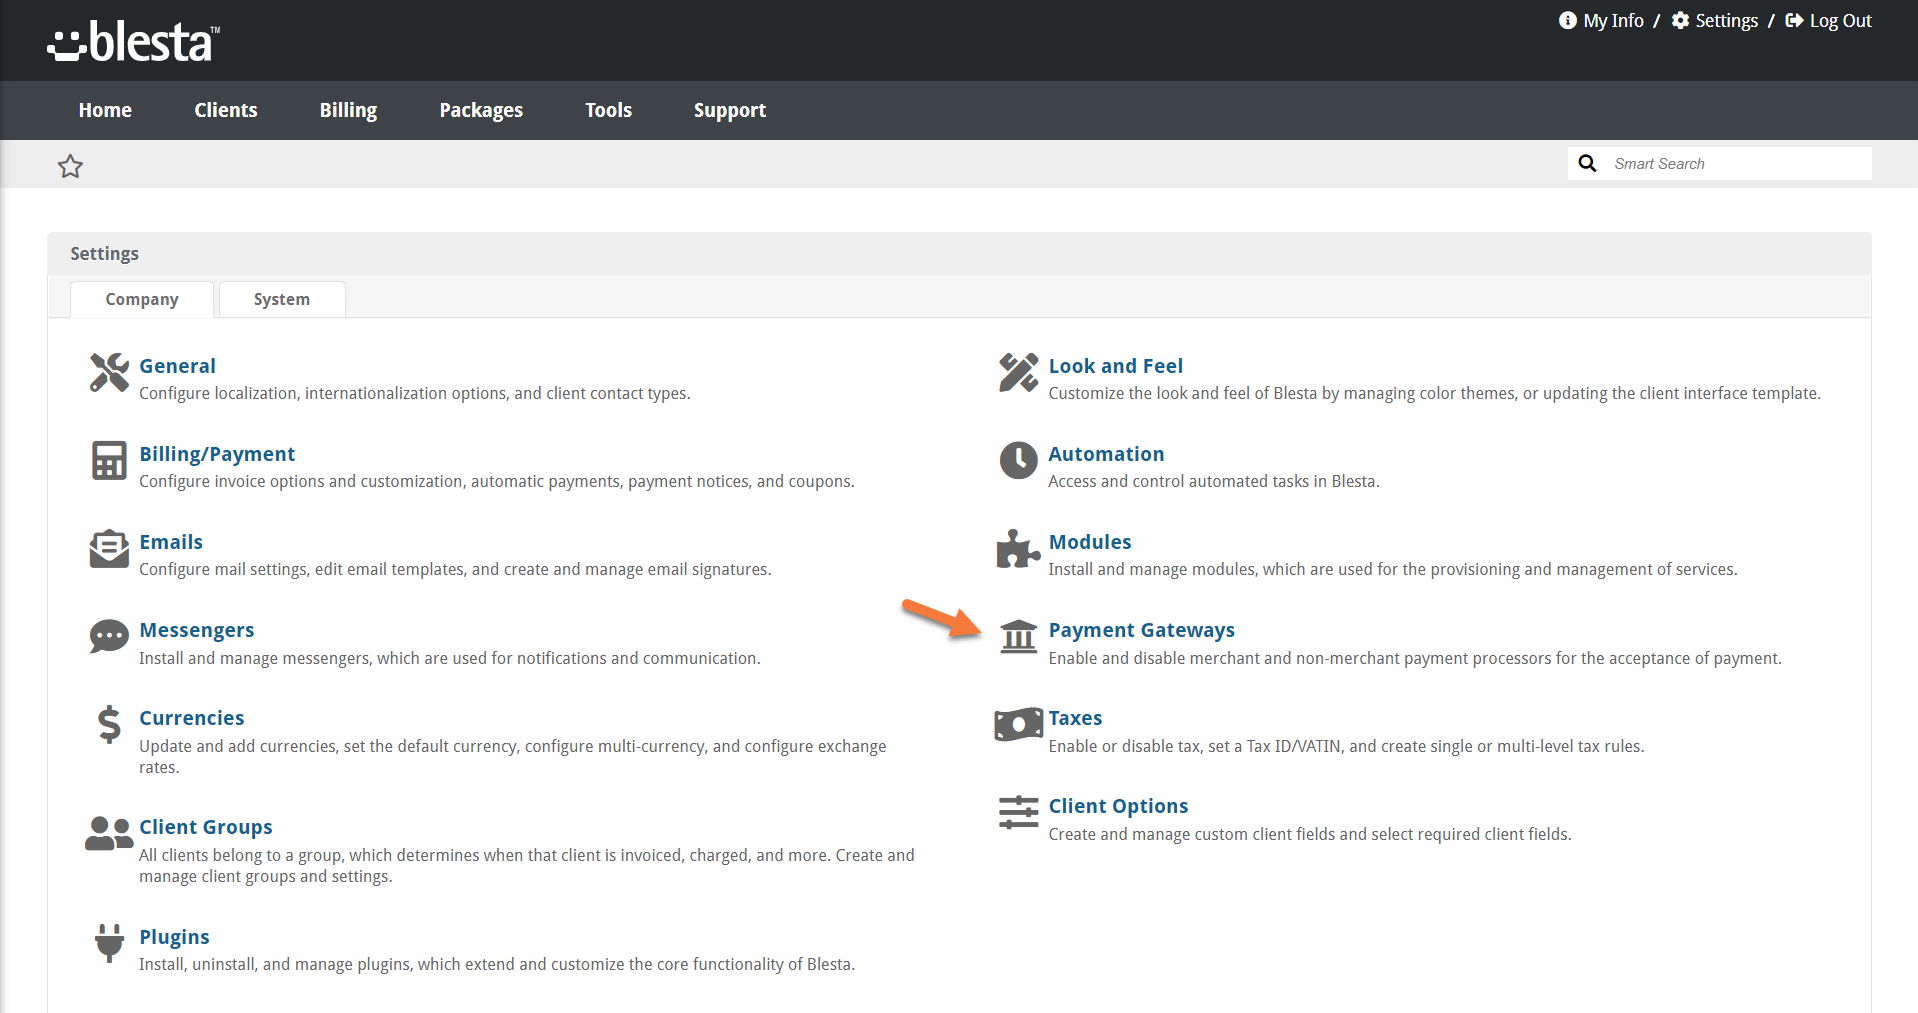Open the Taxes settings link
This screenshot has height=1013, width=1918.
pos(1075,718)
